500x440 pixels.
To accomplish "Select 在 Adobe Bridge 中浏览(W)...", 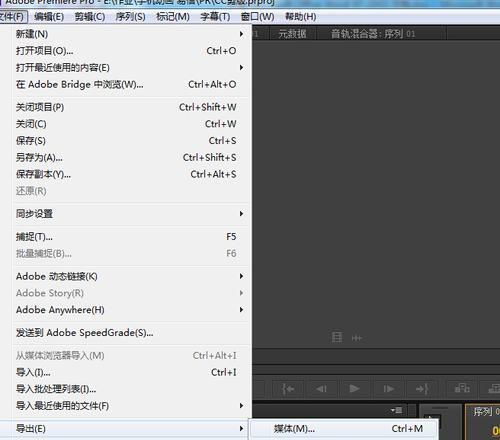I will (x=130, y=84).
